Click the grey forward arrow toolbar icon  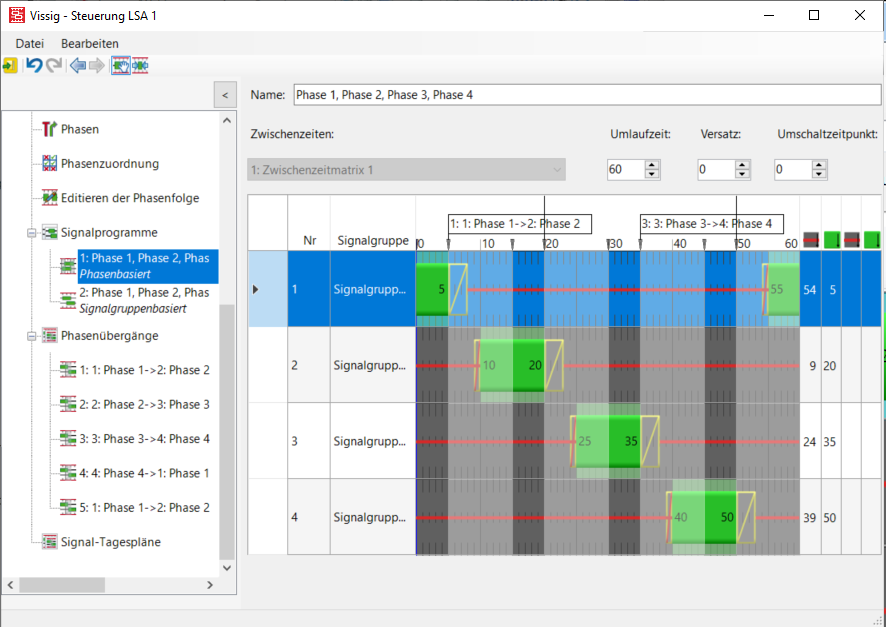click(97, 66)
